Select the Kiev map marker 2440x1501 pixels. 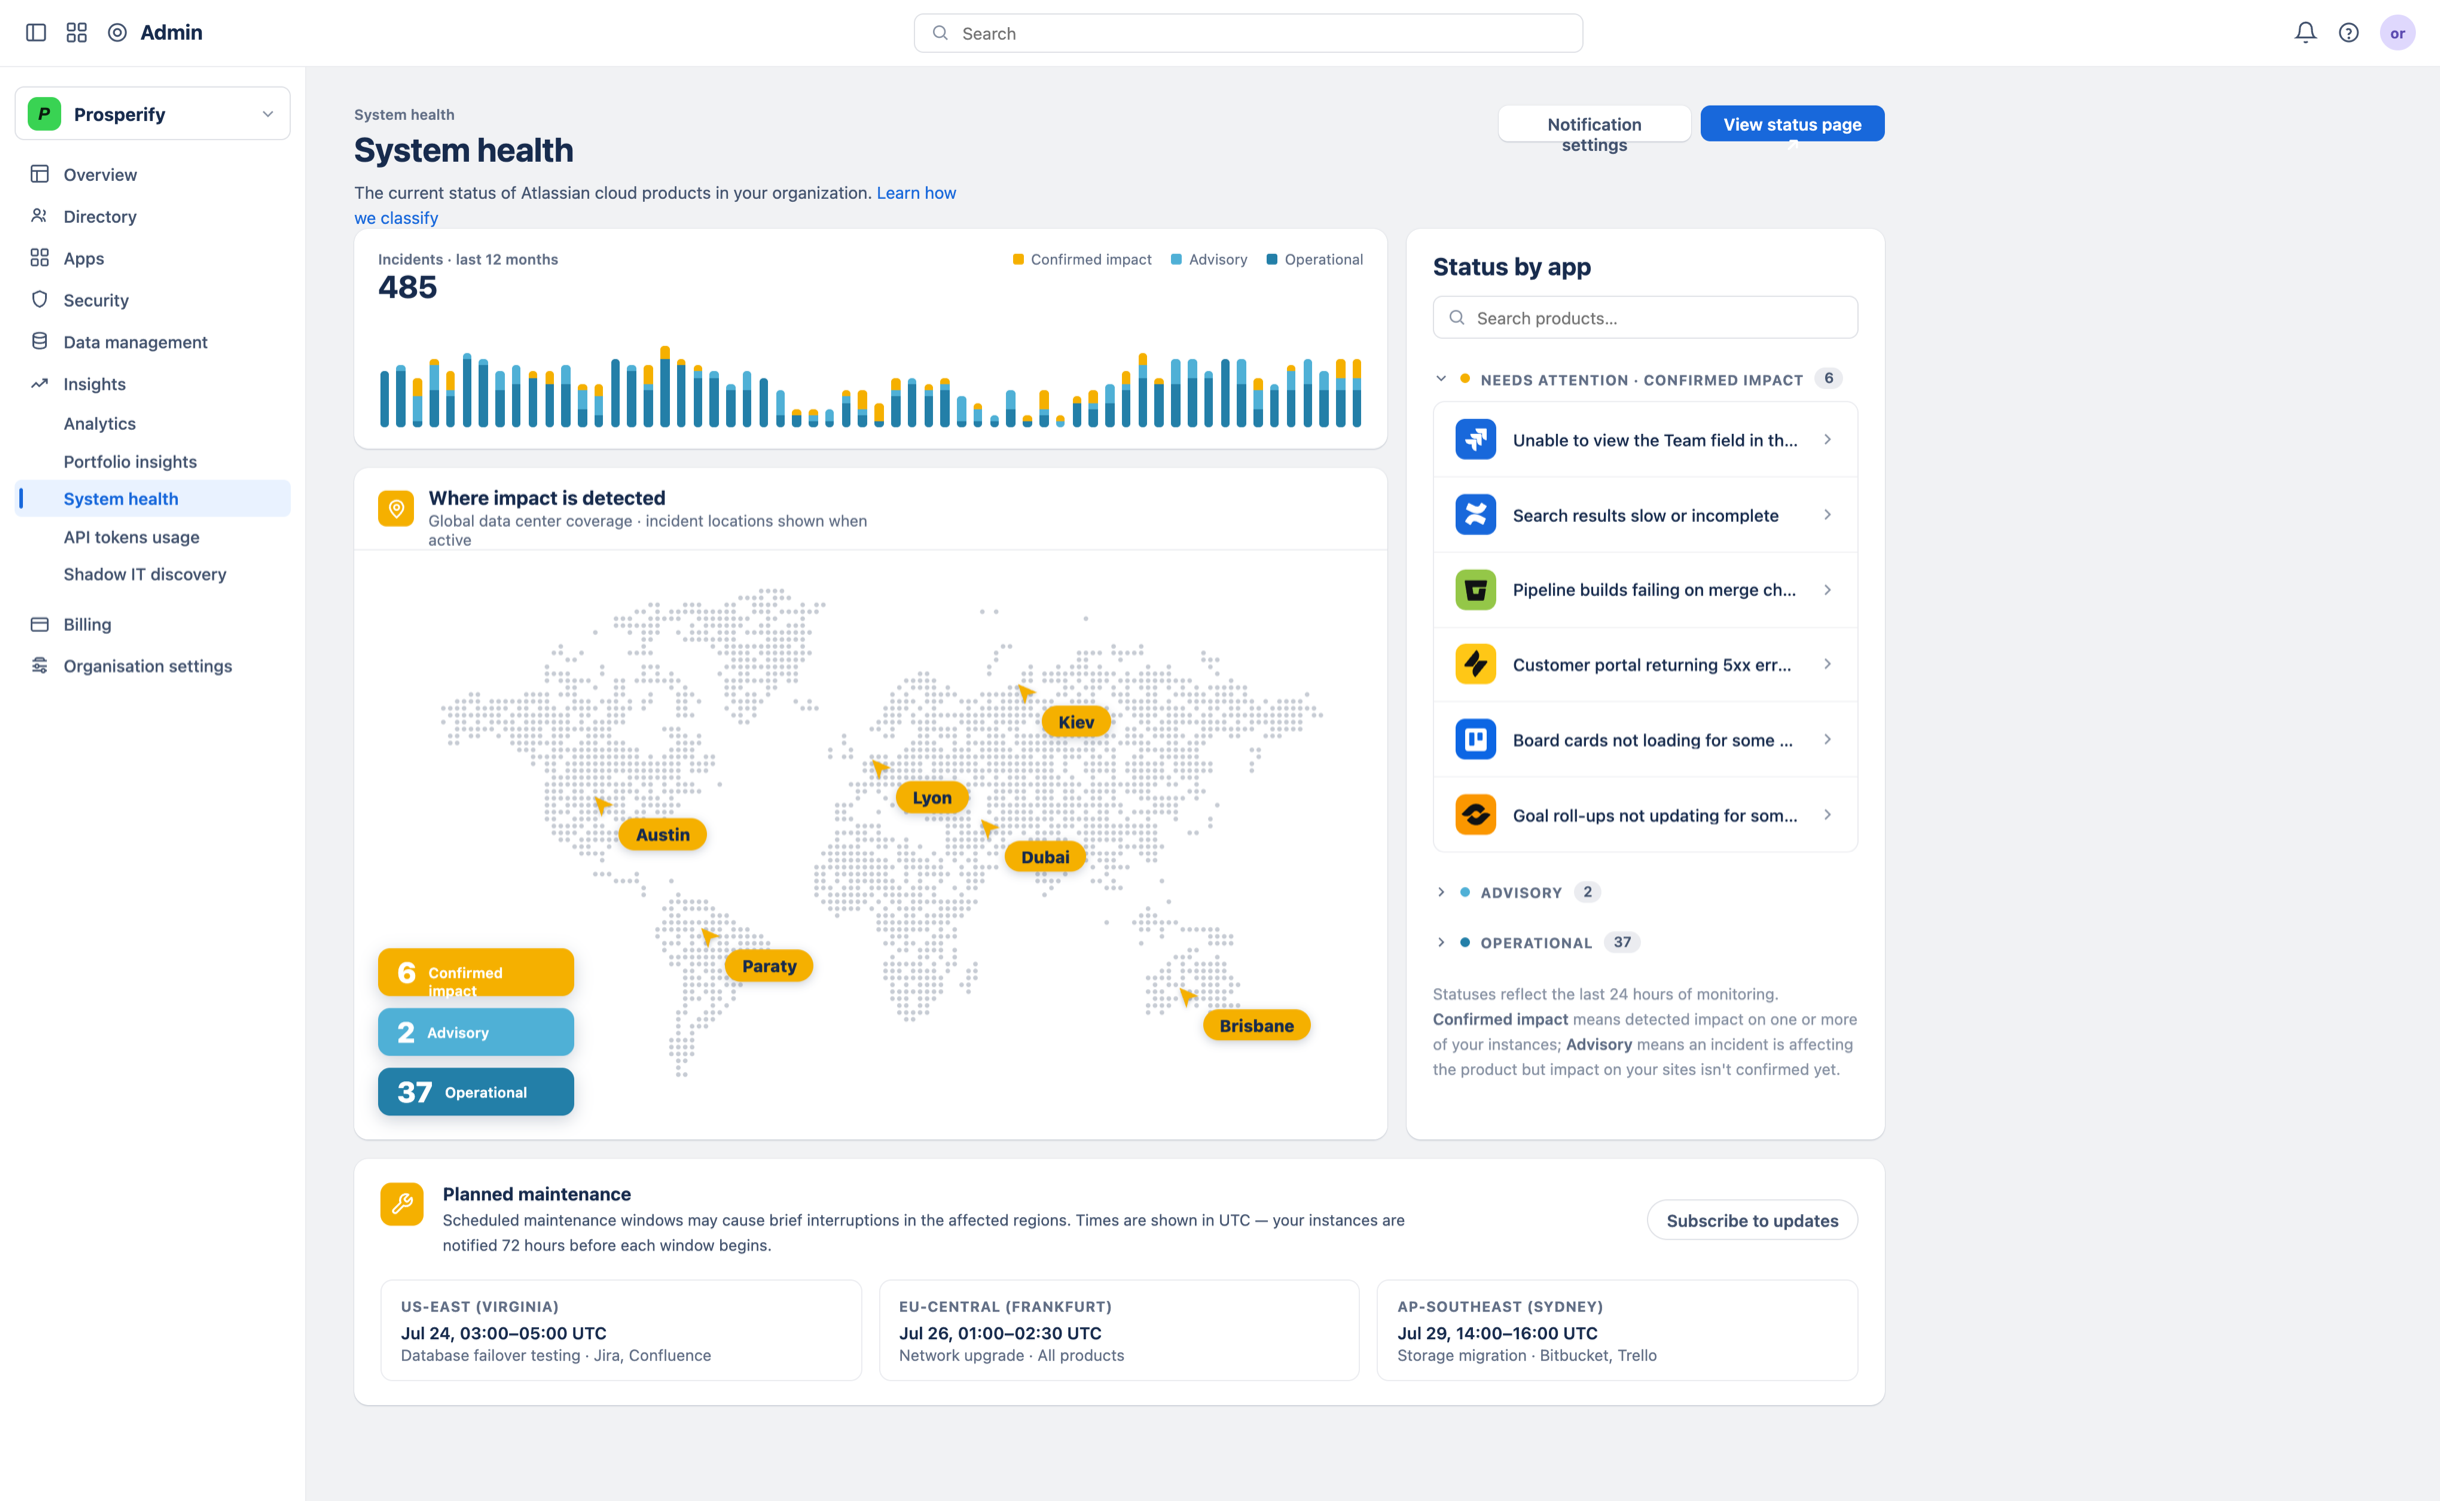(1076, 722)
